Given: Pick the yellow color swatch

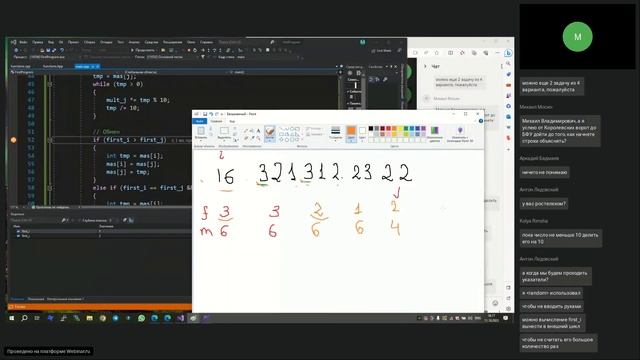Looking at the screenshot, I should point(400,129).
